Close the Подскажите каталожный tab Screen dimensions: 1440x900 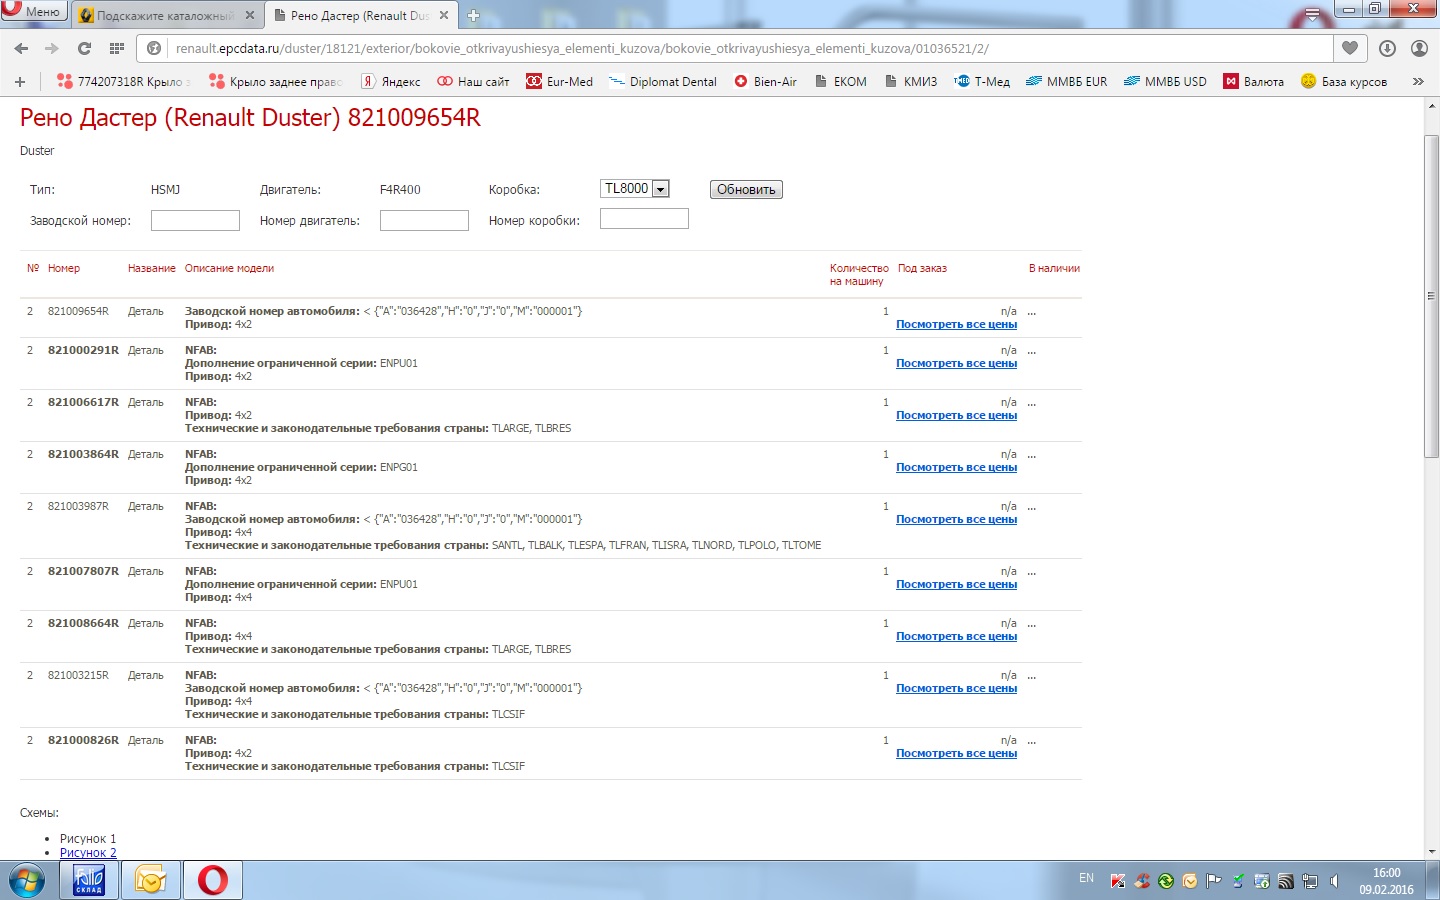click(250, 15)
